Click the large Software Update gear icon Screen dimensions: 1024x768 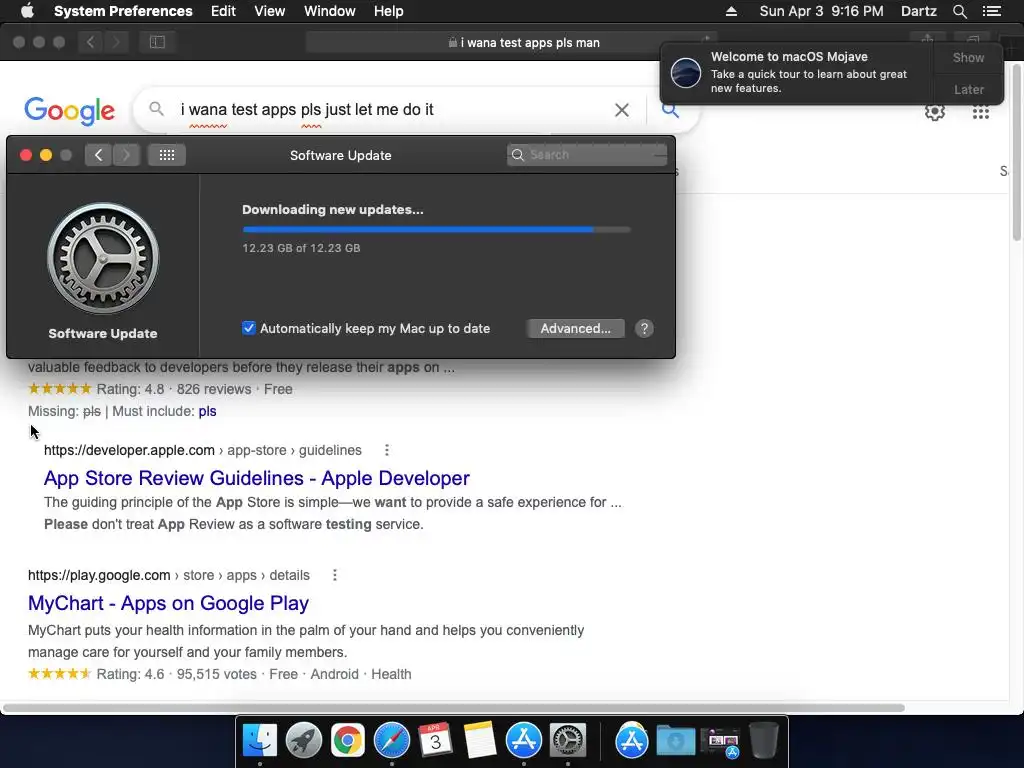103,259
